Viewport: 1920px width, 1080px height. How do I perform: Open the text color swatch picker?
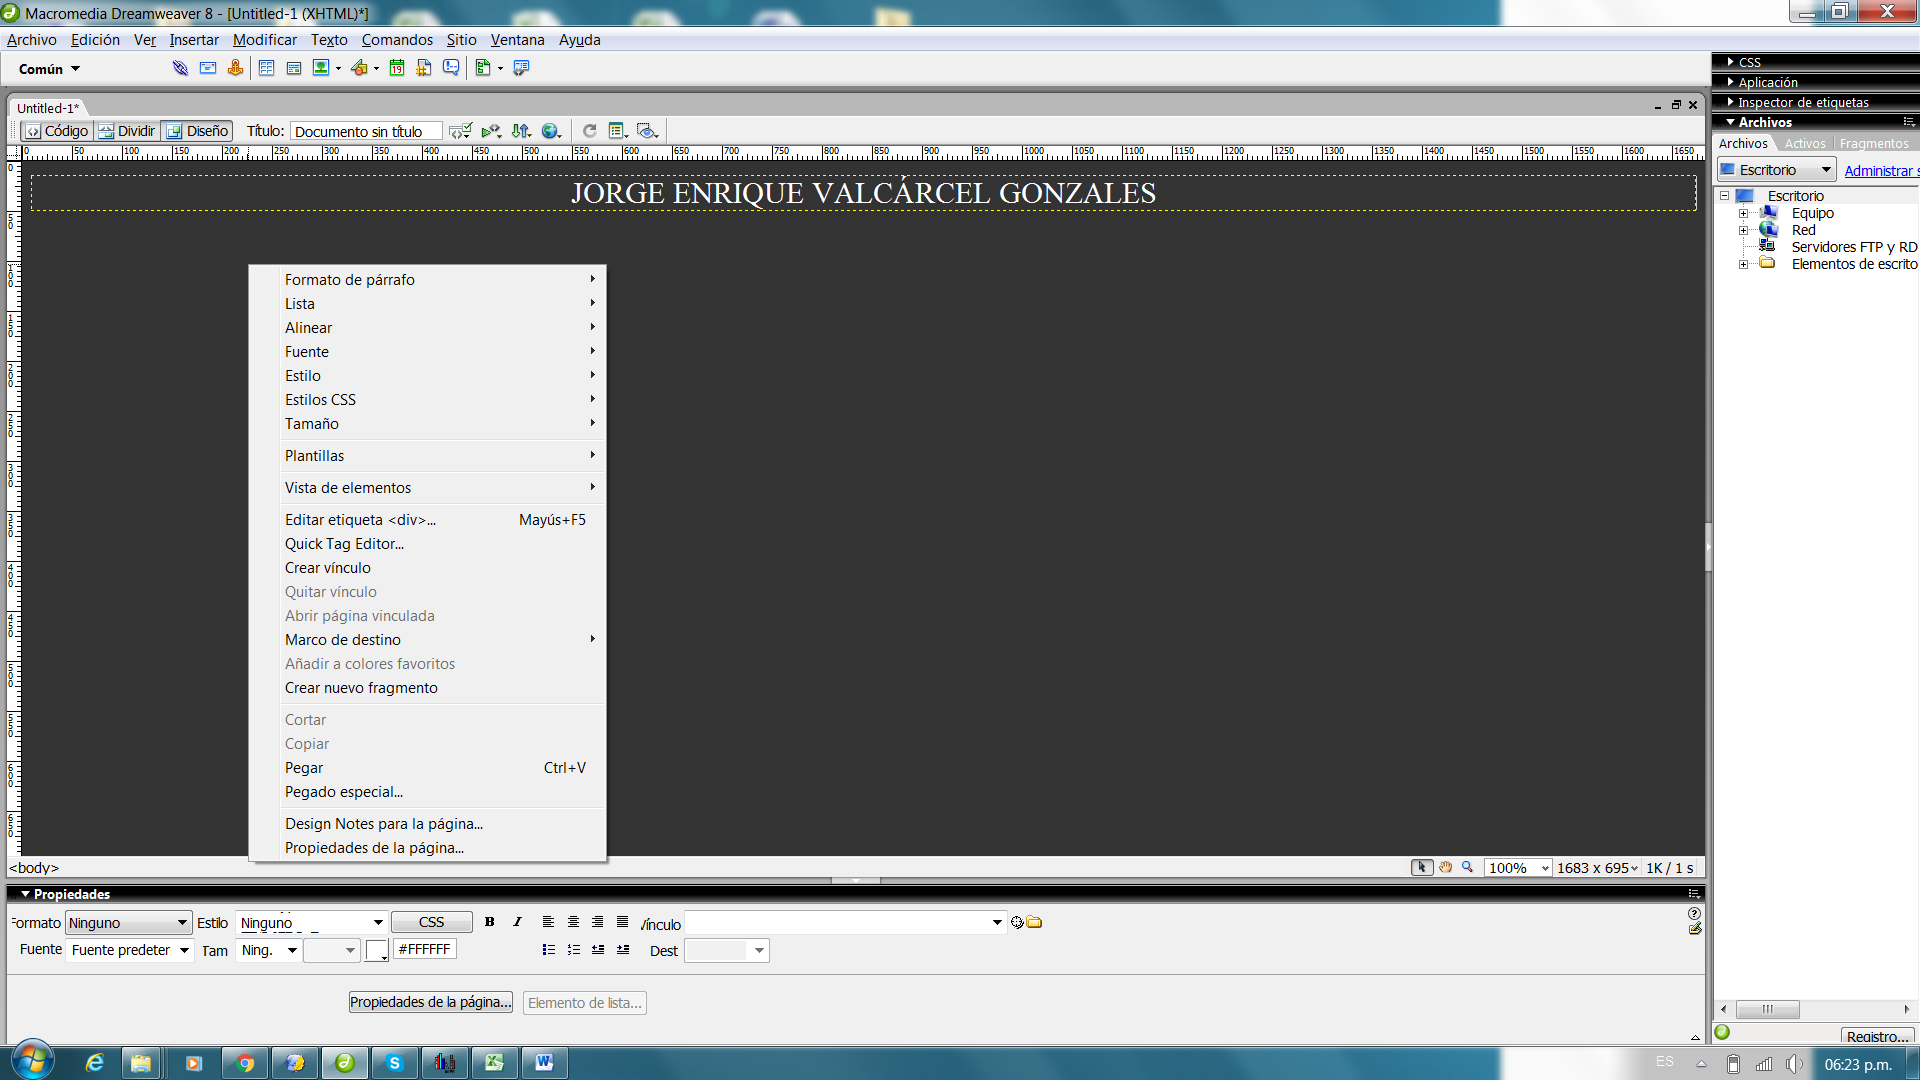[376, 950]
